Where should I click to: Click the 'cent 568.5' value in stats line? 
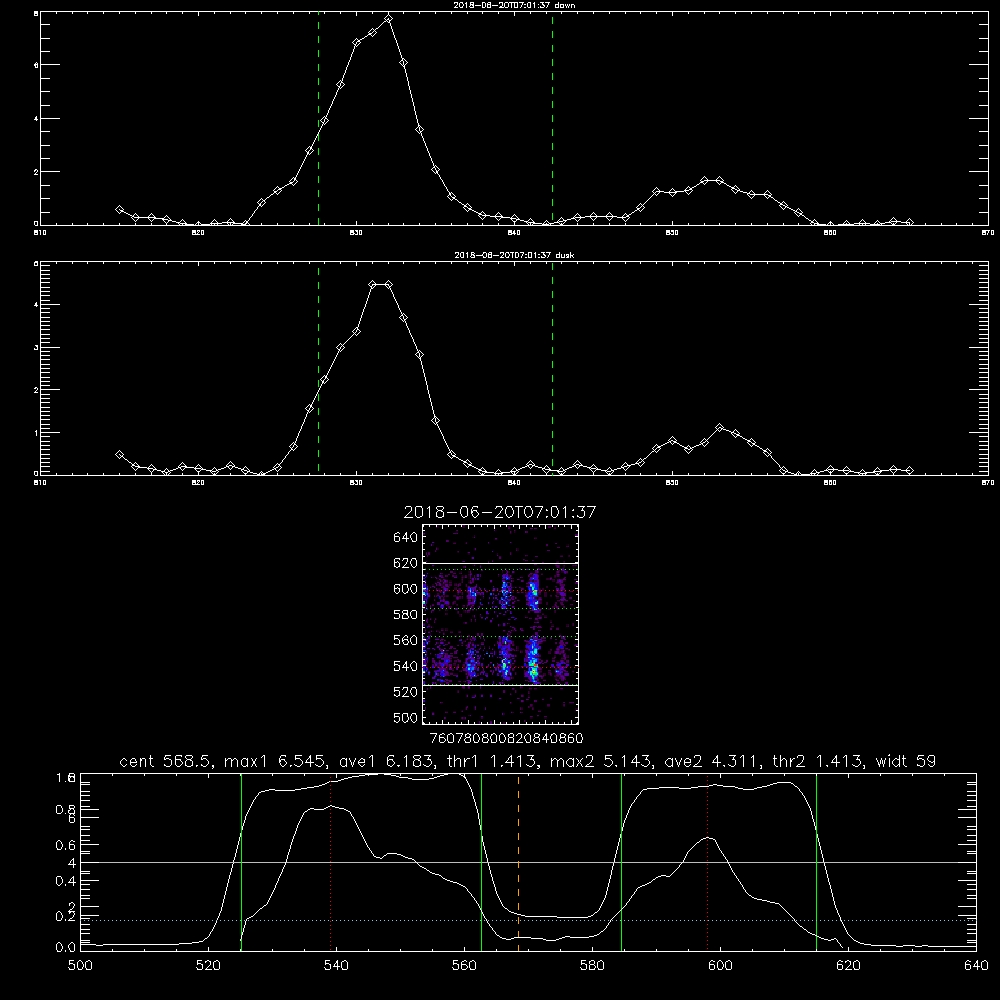167,761
